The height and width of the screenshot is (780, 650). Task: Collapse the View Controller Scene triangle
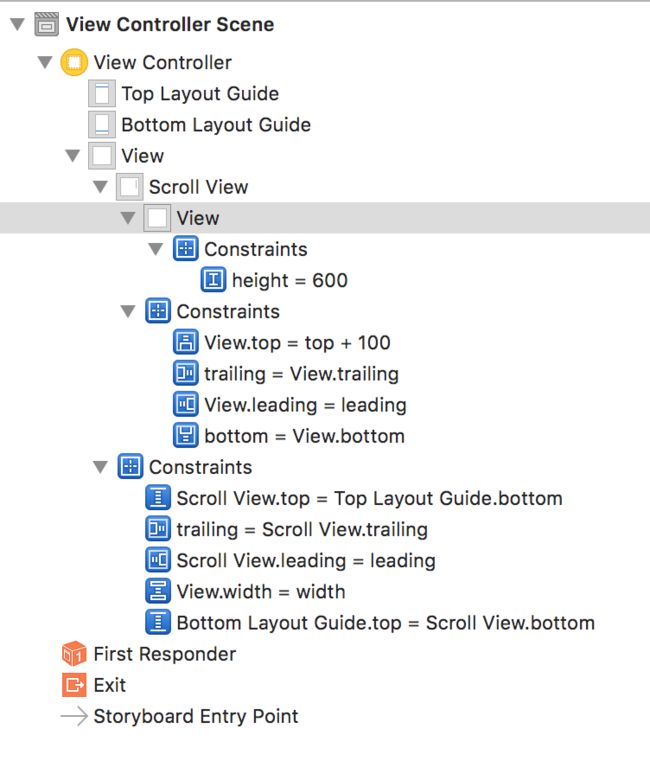(17, 24)
